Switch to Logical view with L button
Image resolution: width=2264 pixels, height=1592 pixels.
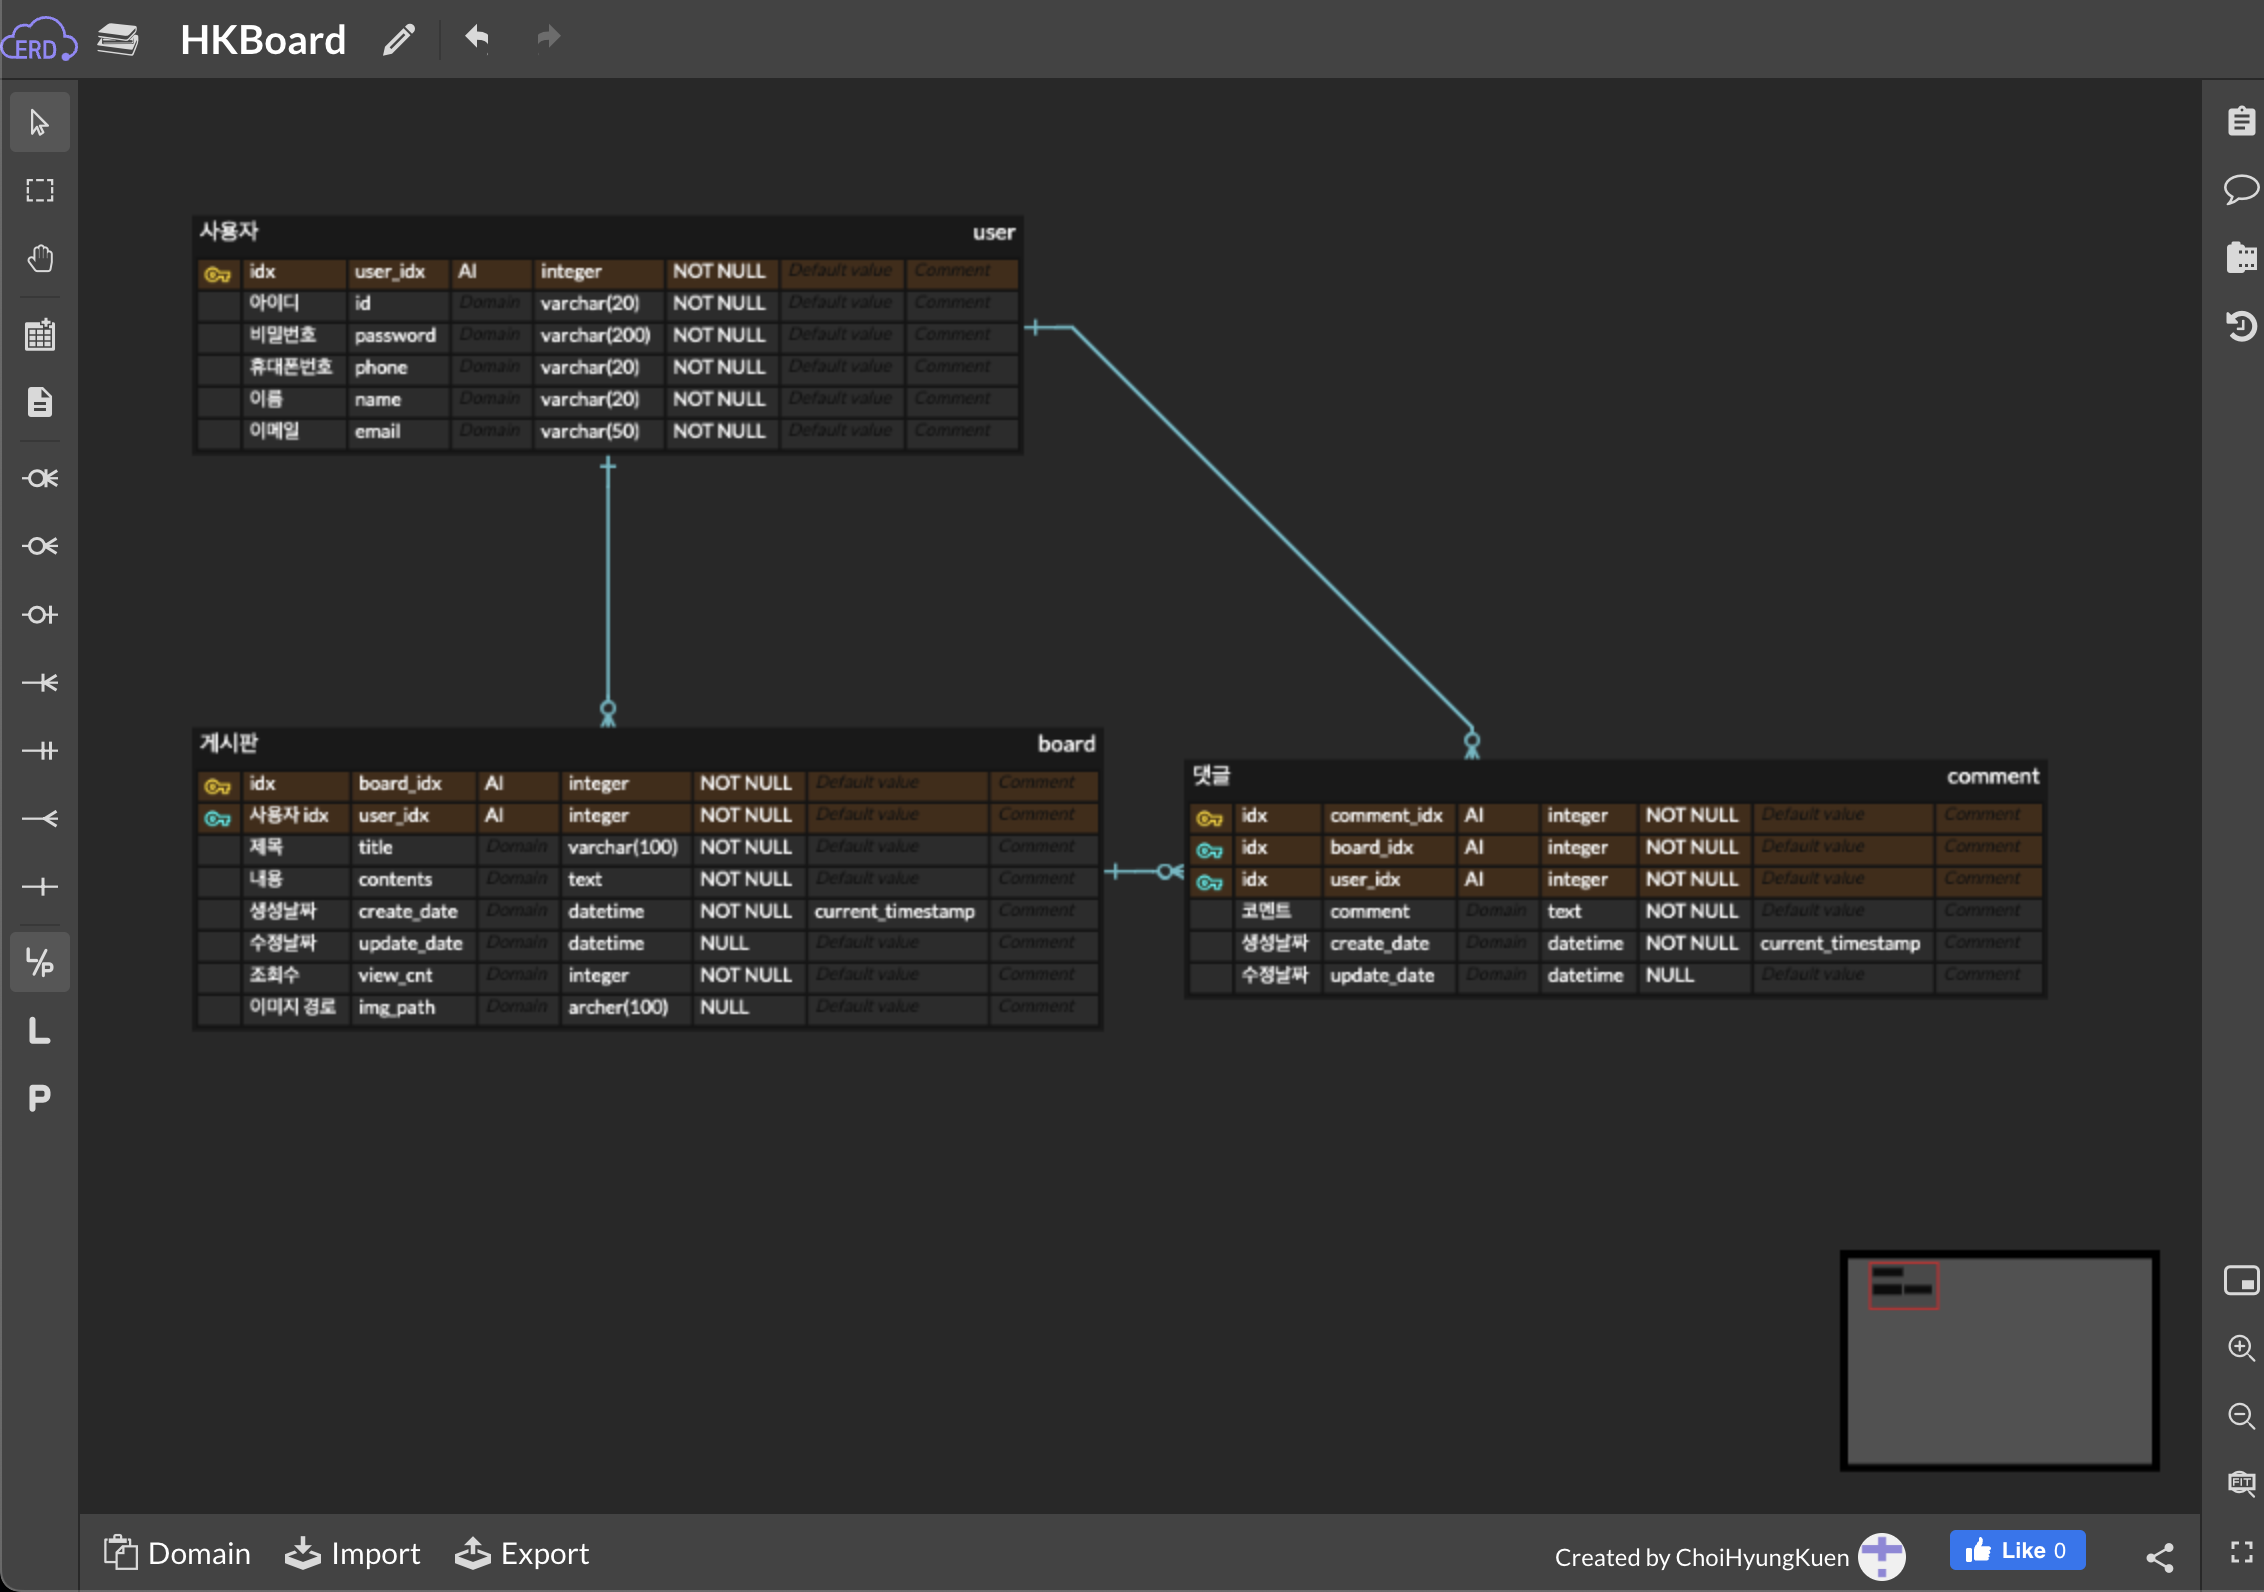39,1031
